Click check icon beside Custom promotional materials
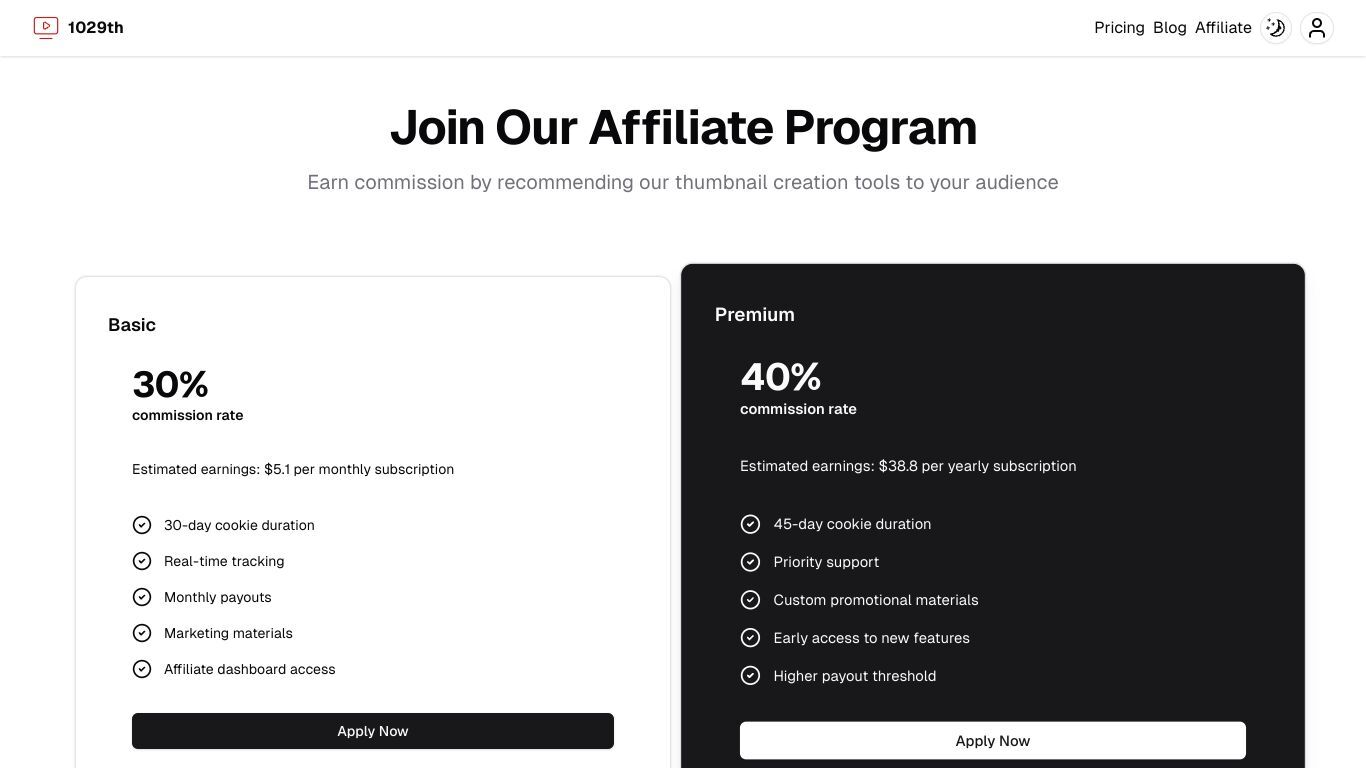1366x768 pixels. (x=750, y=600)
